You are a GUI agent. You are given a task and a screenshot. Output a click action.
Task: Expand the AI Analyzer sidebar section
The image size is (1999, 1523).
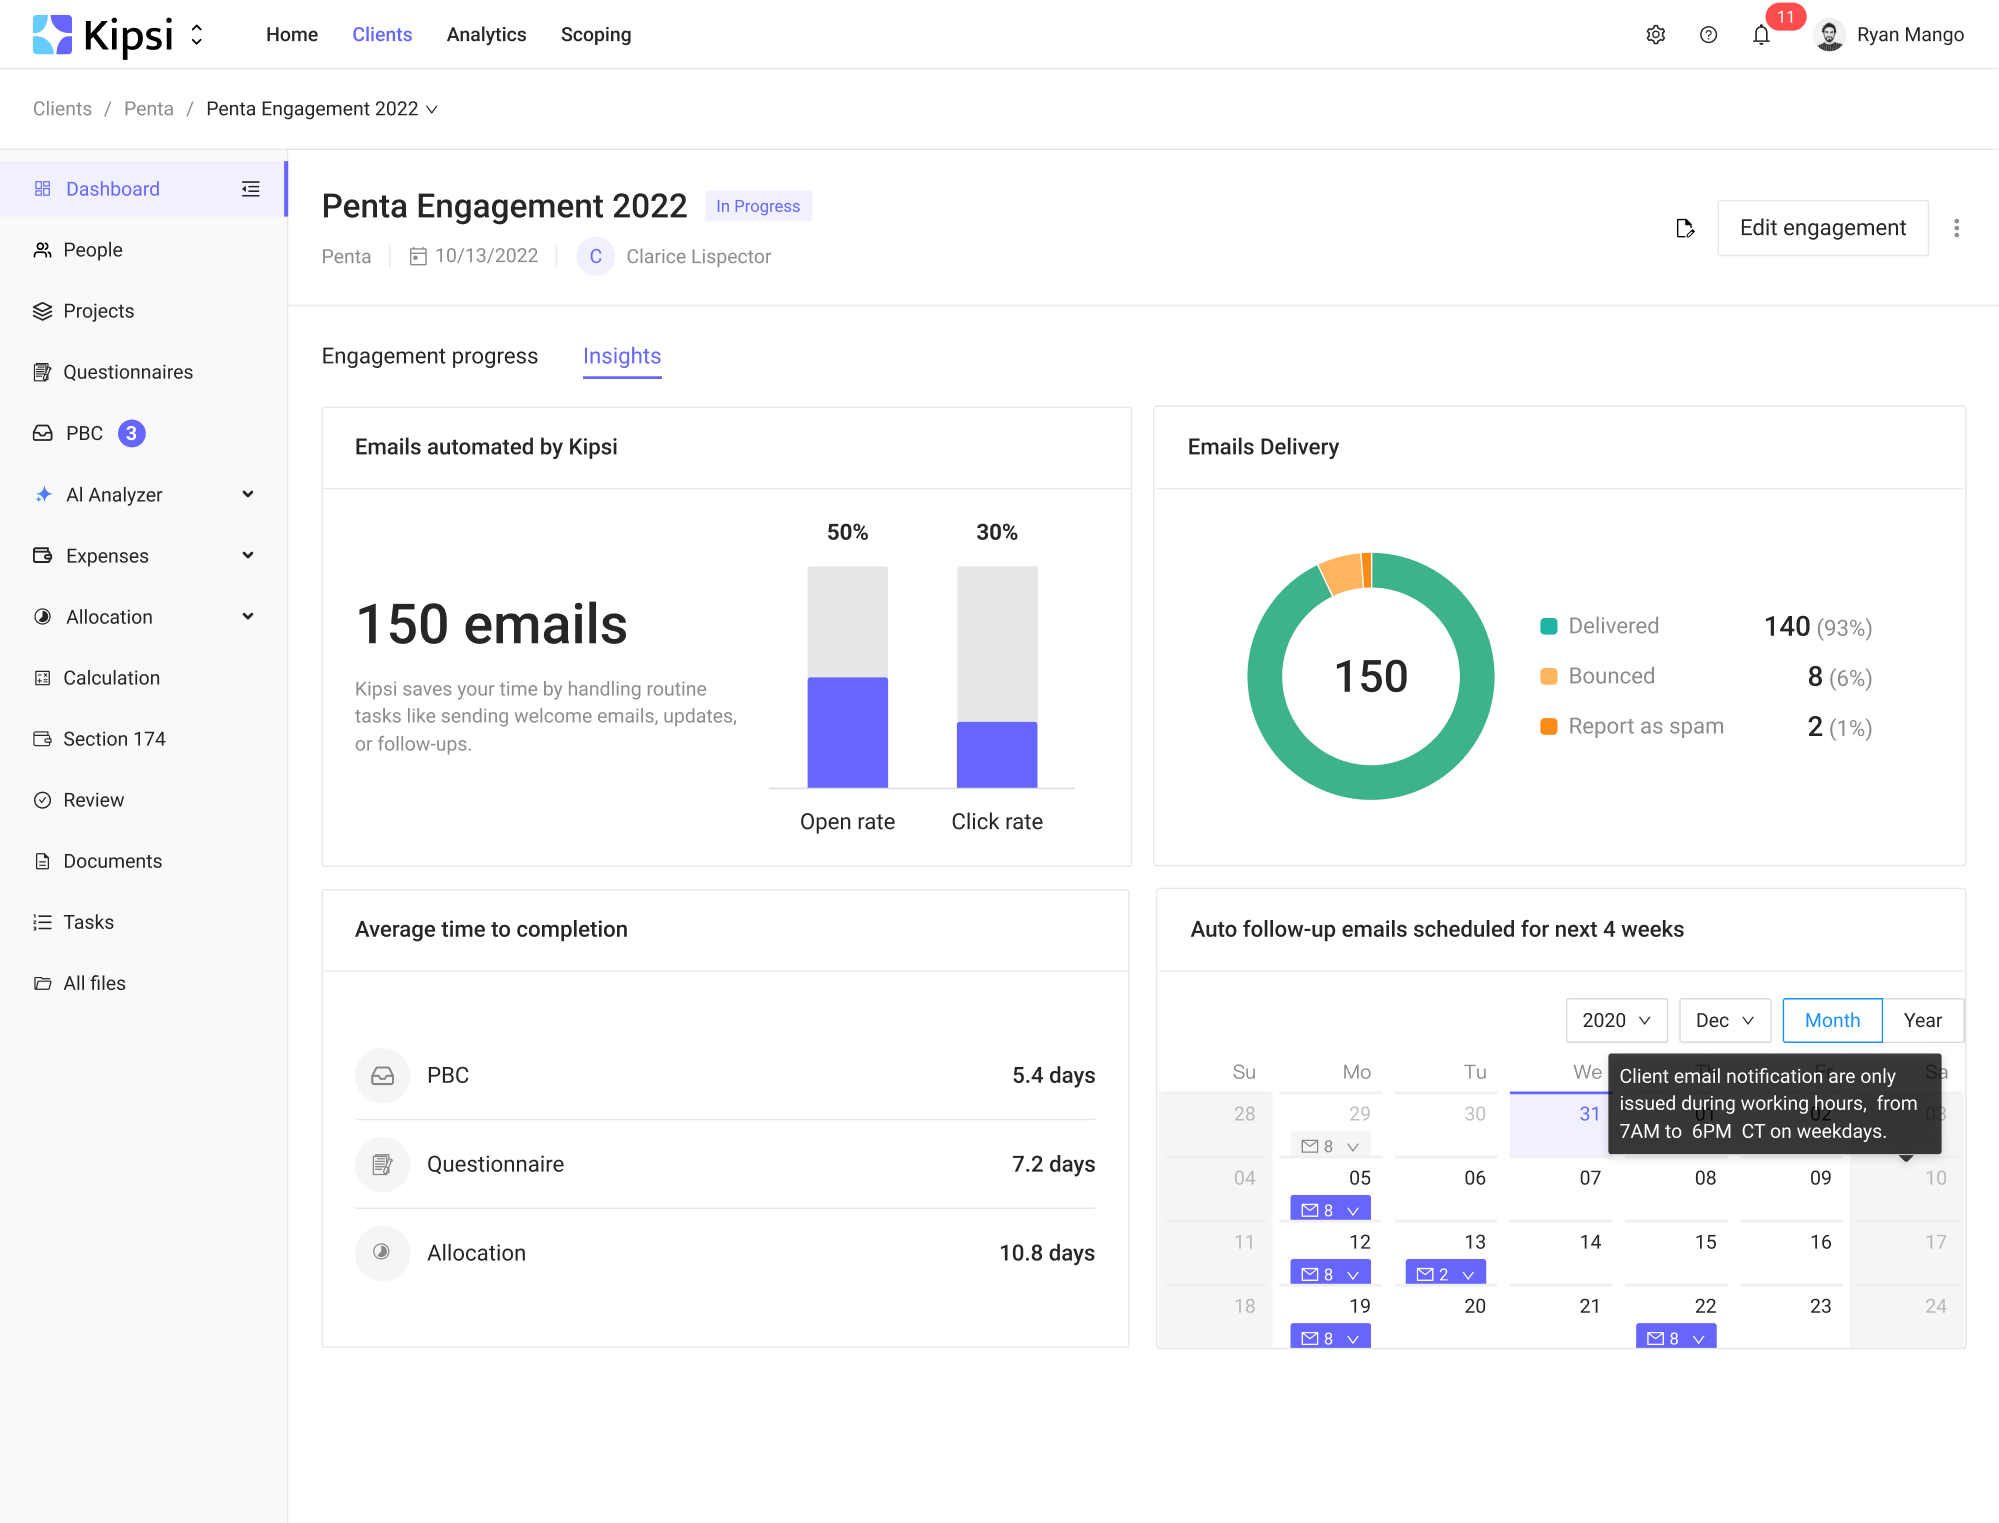point(248,494)
